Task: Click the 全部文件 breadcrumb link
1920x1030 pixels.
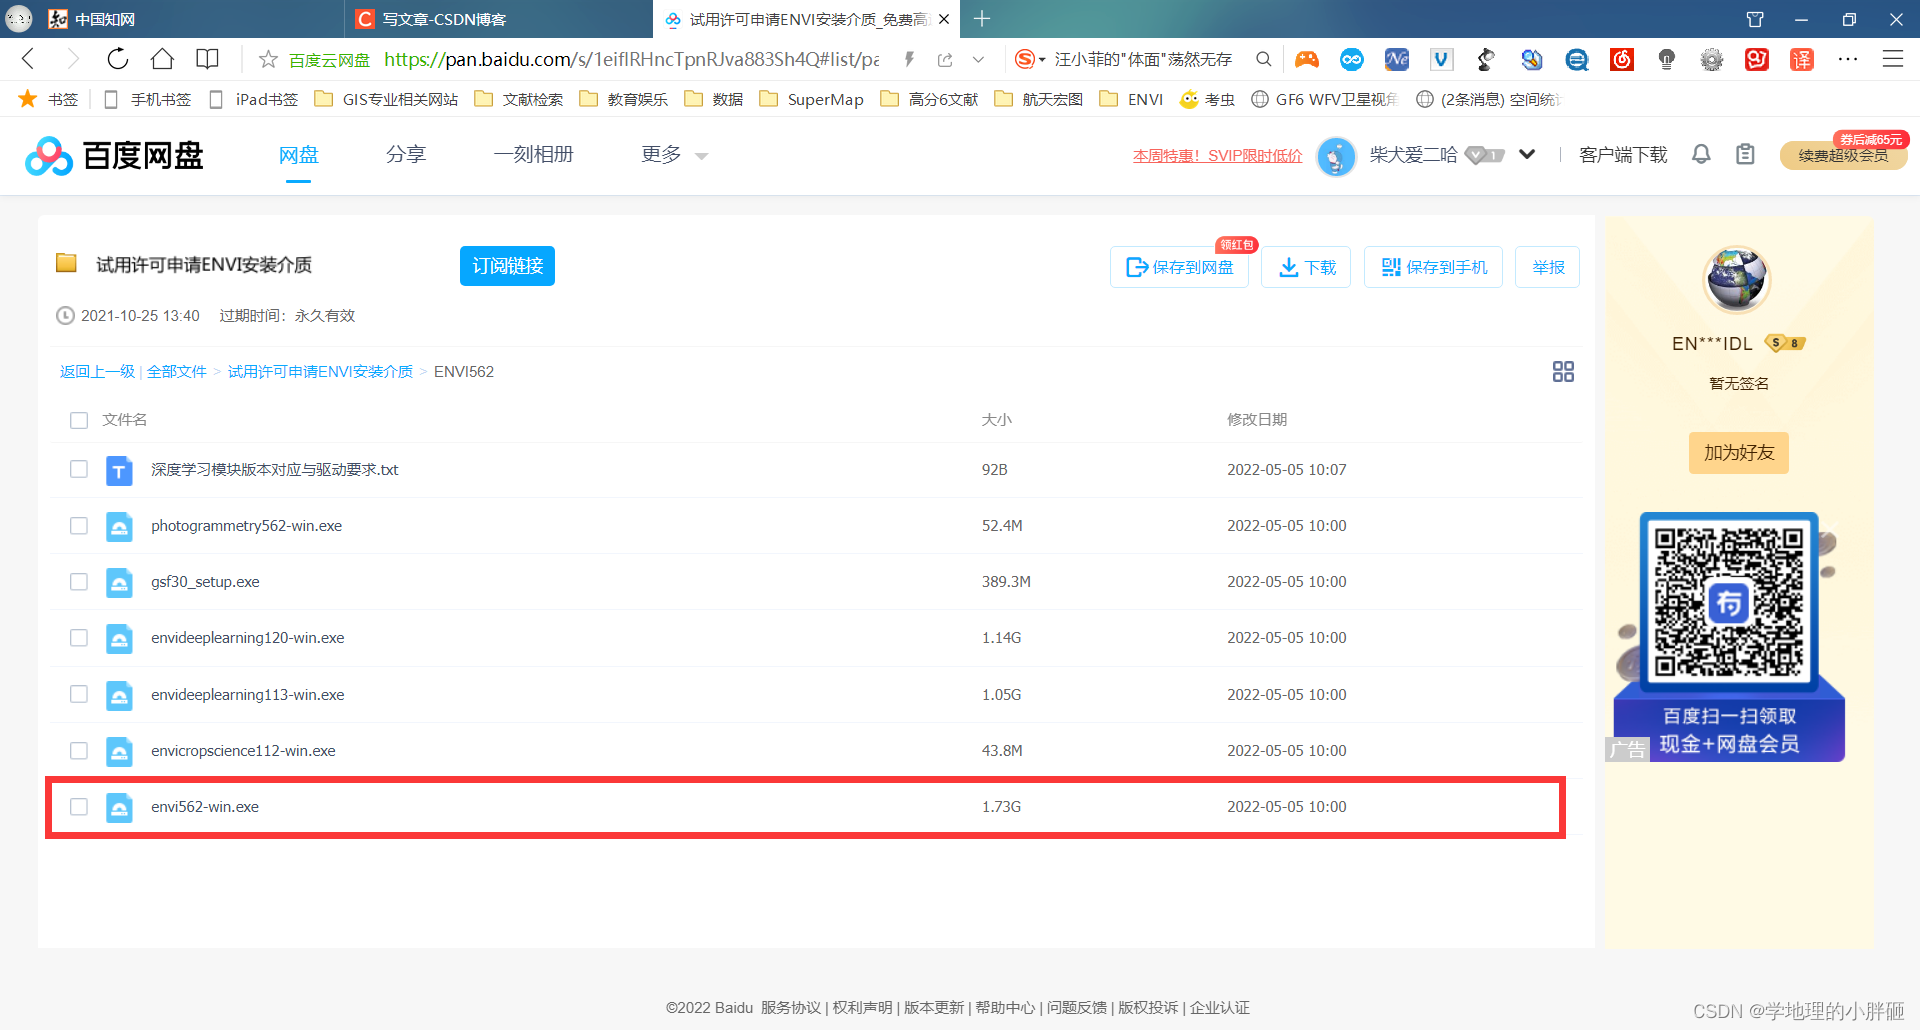Action: [x=177, y=372]
